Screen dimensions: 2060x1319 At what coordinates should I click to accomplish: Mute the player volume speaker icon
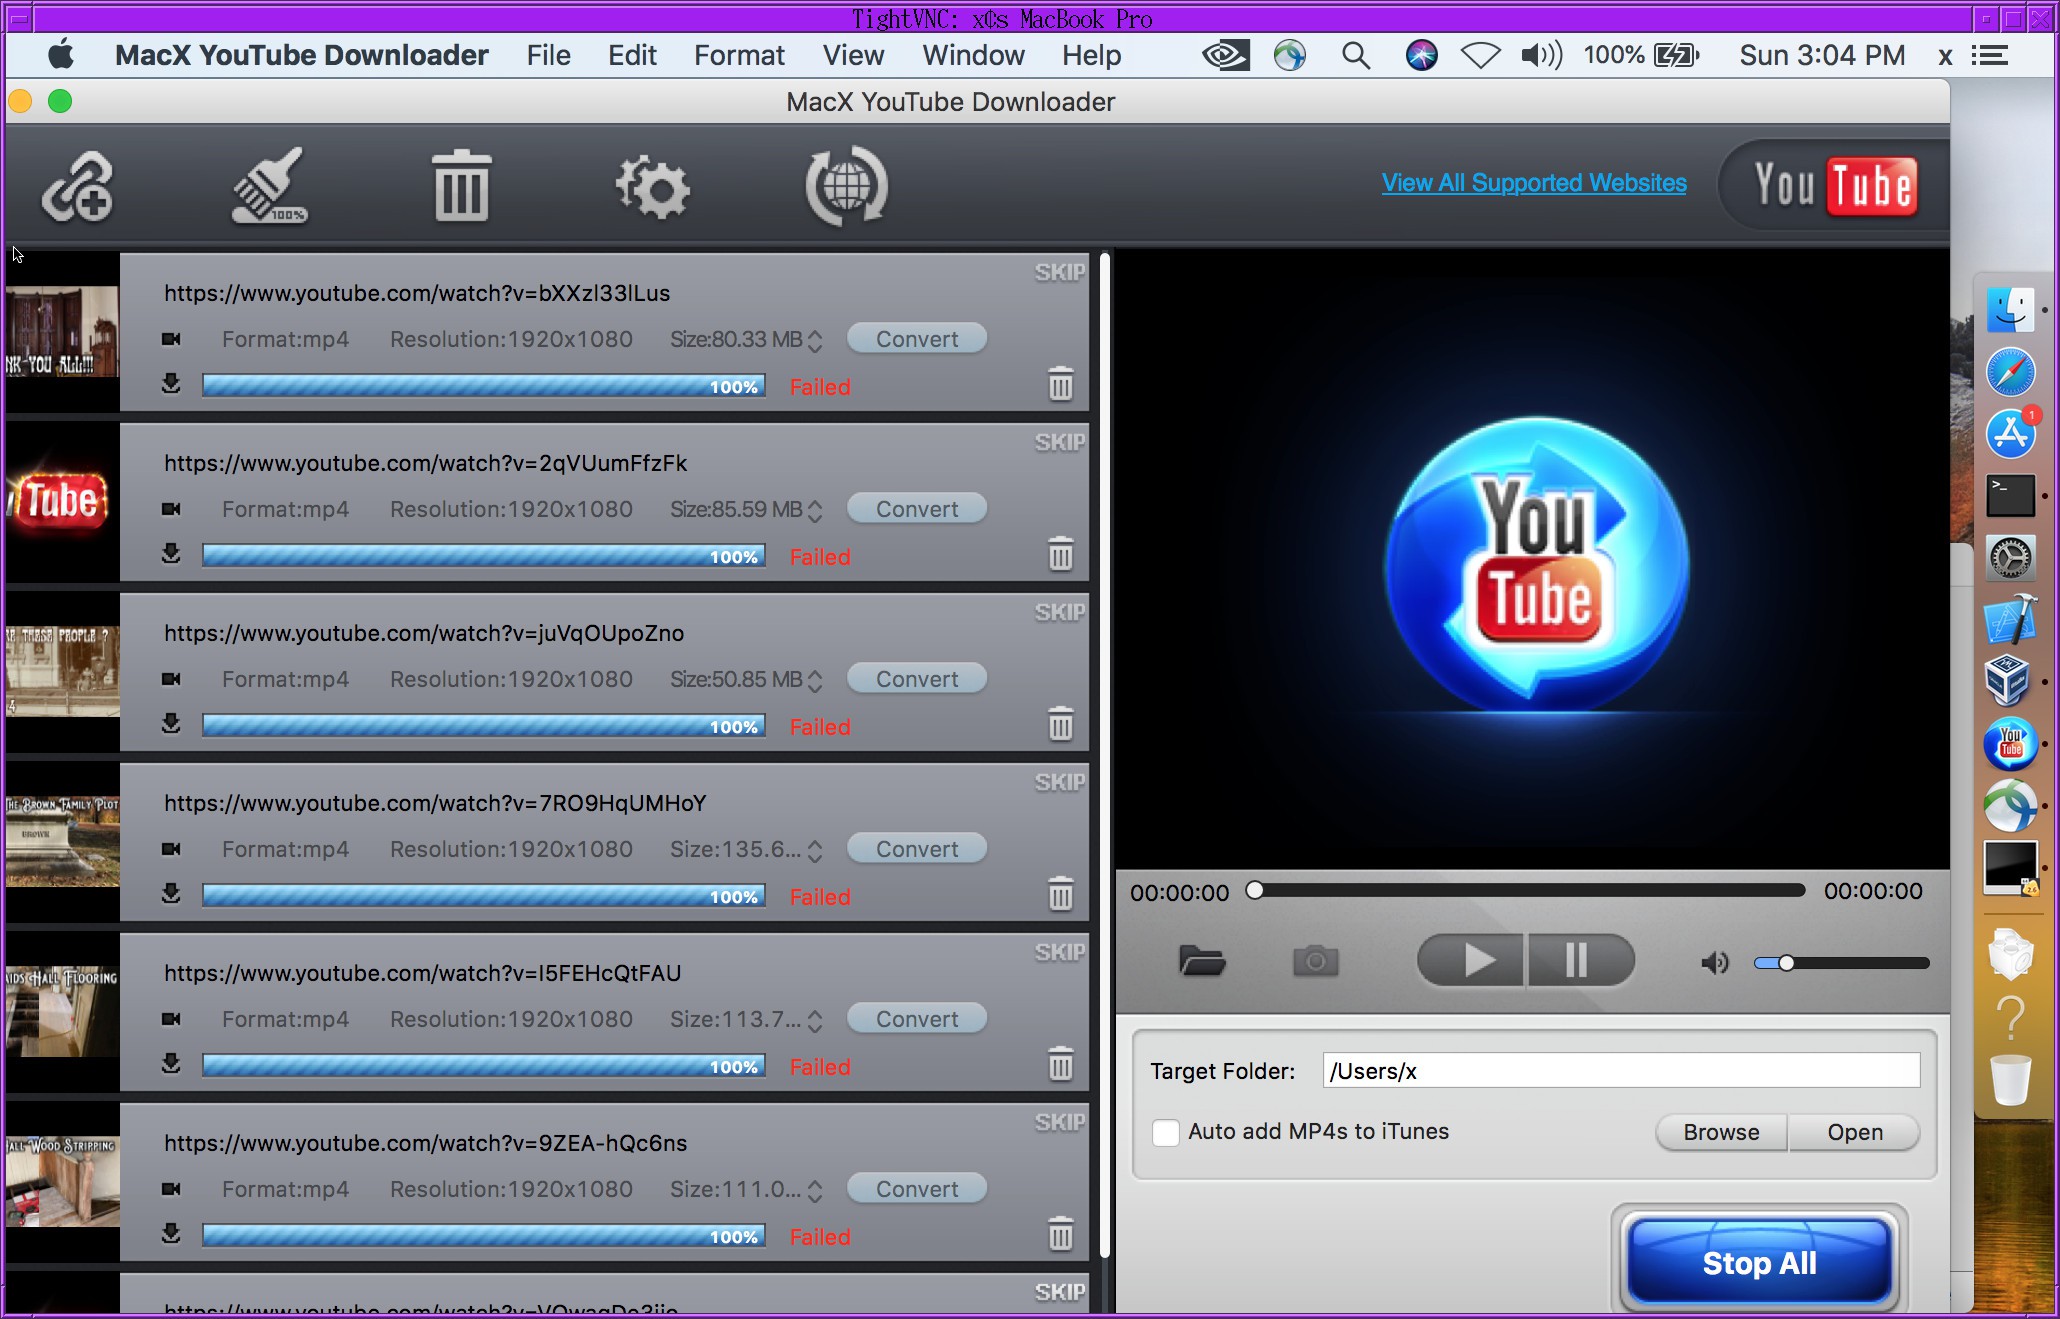coord(1714,963)
